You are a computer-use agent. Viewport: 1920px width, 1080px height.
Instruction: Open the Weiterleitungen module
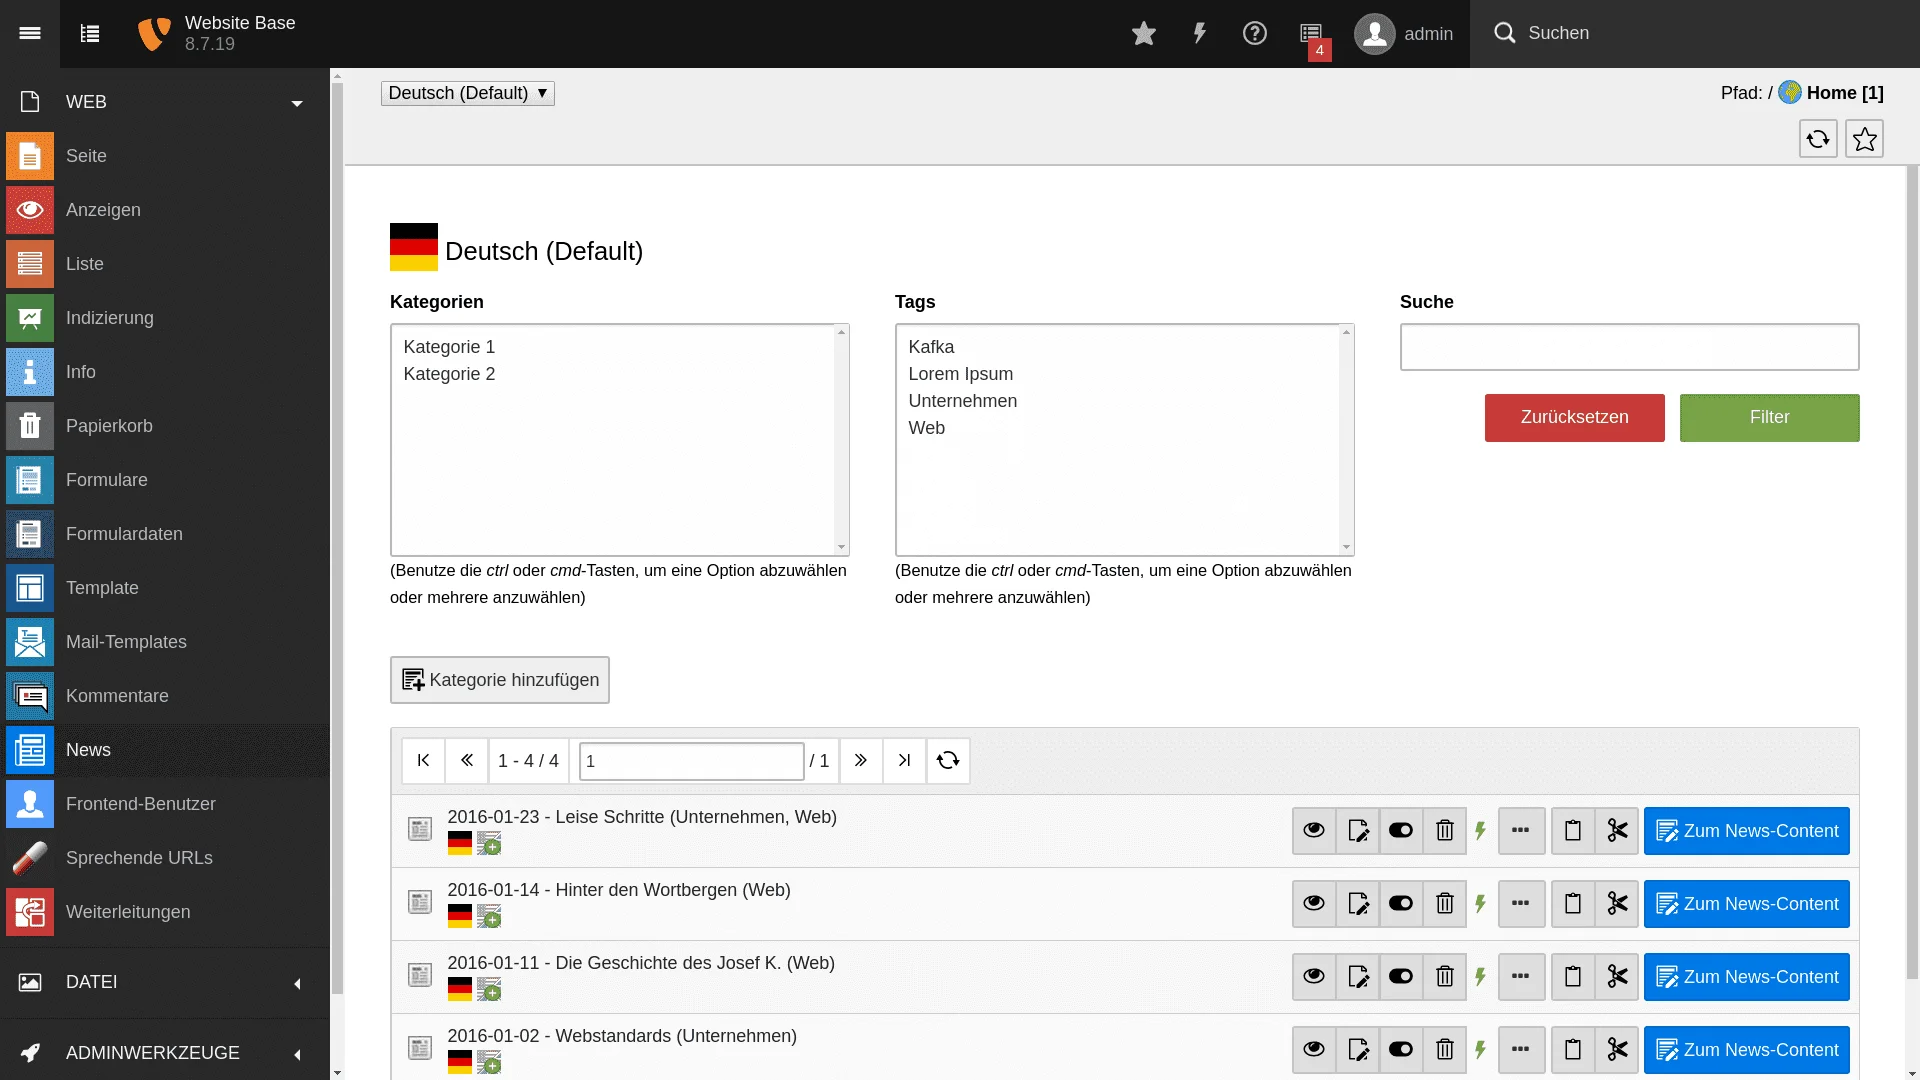point(127,911)
